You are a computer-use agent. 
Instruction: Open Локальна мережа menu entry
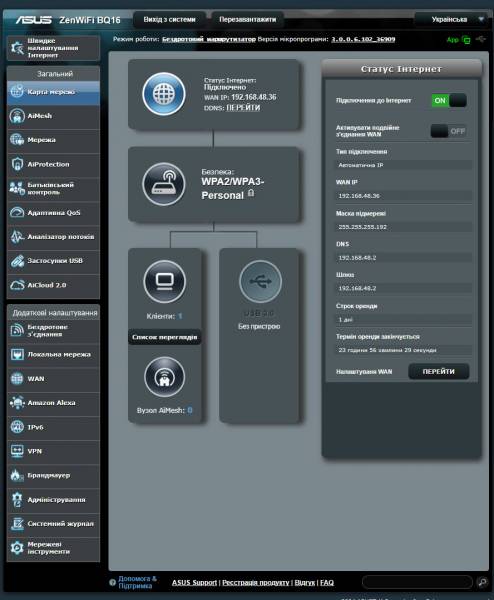click(53, 355)
